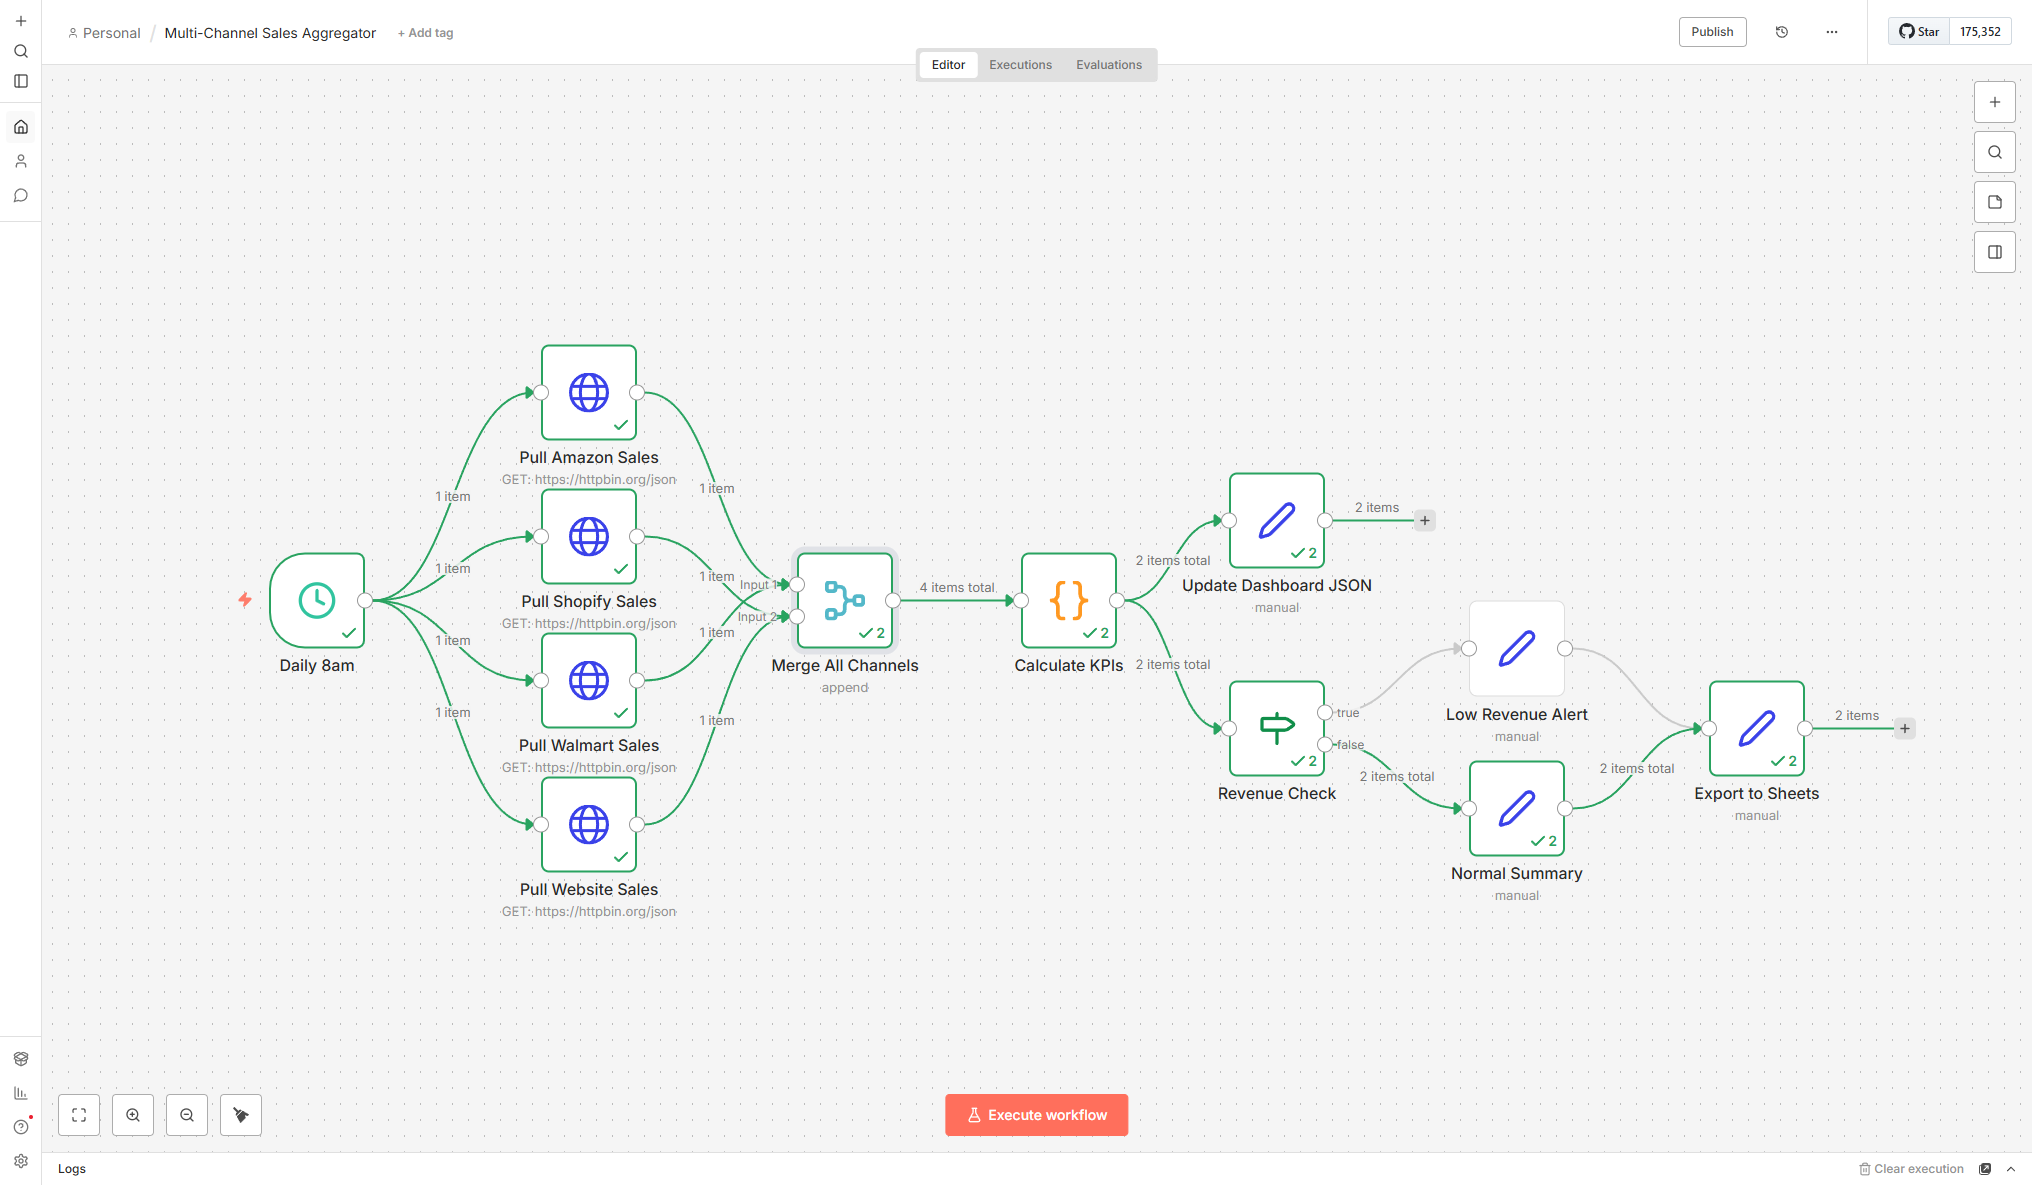The image size is (2032, 1185).
Task: Collapse the Logs panel chevron
Action: (x=2011, y=1168)
